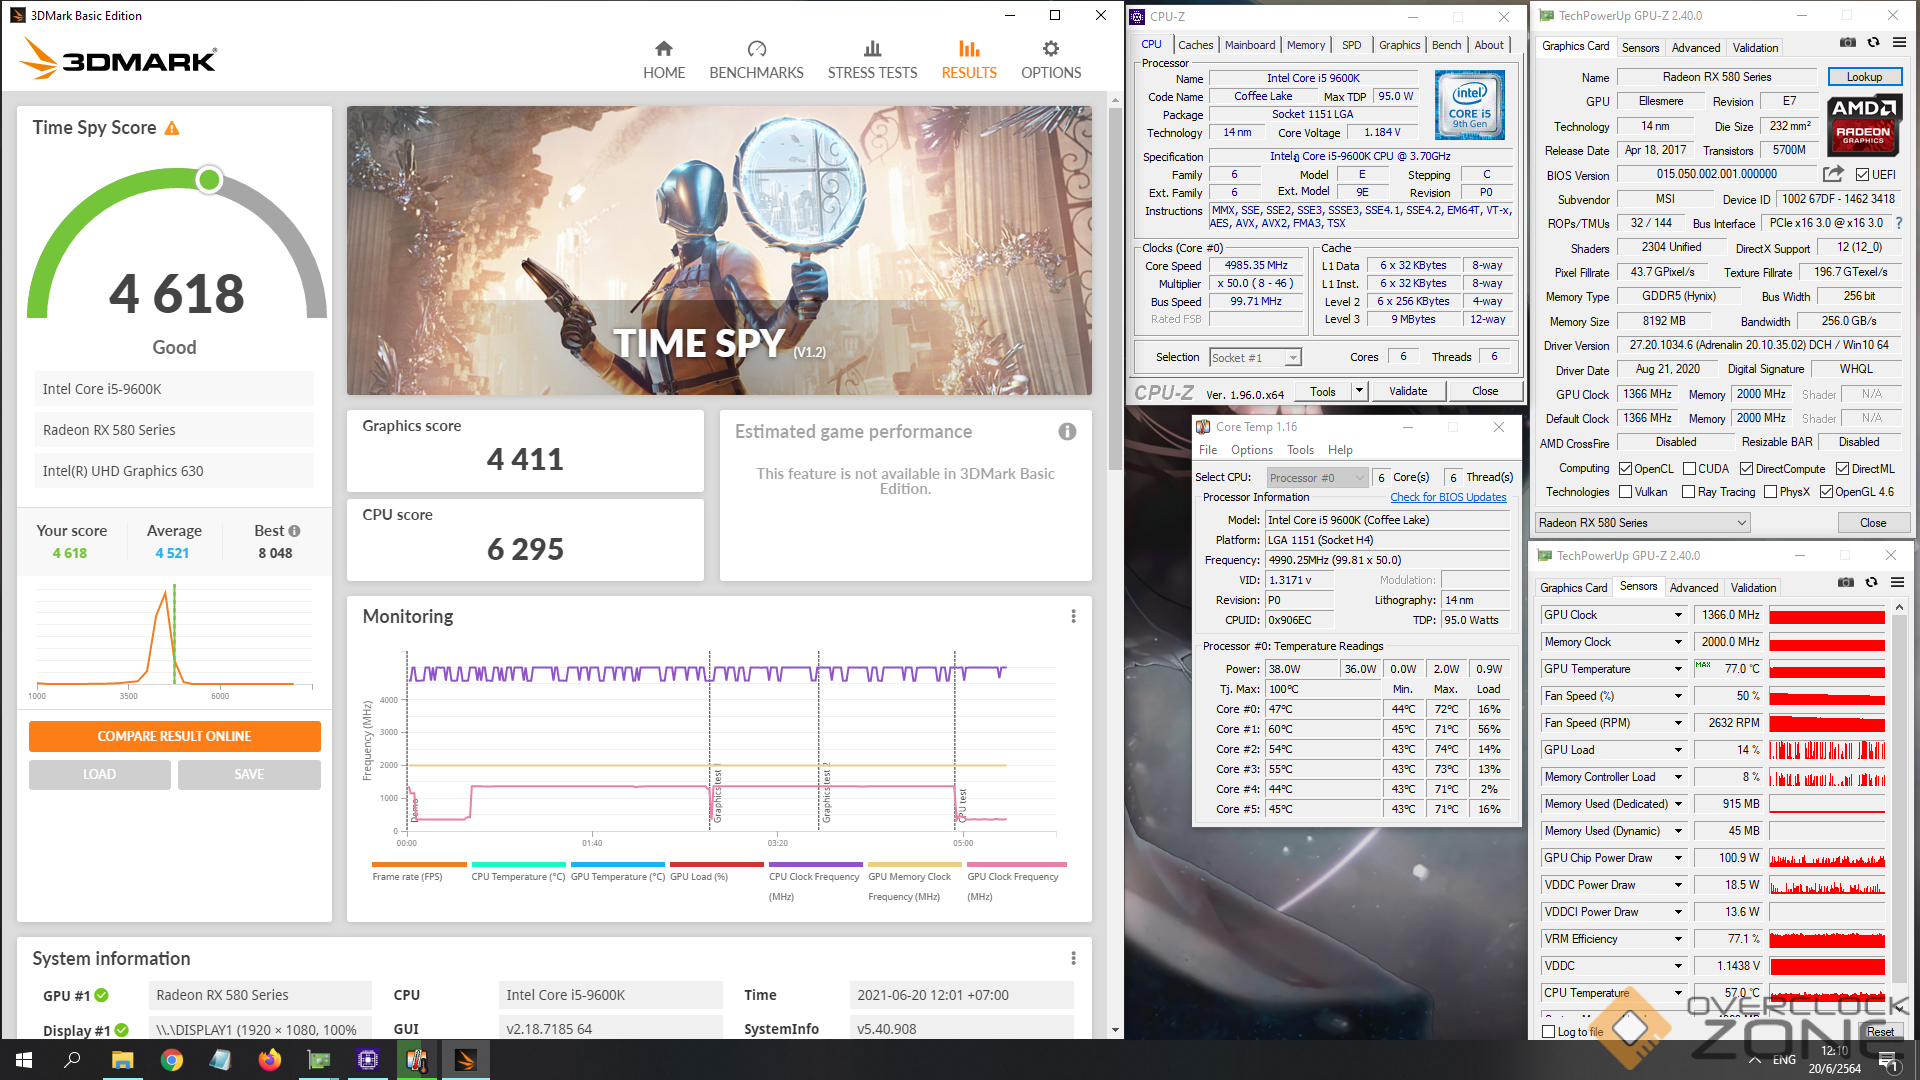
Task: Click the Chrome icon on the taskbar
Action: point(172,1060)
